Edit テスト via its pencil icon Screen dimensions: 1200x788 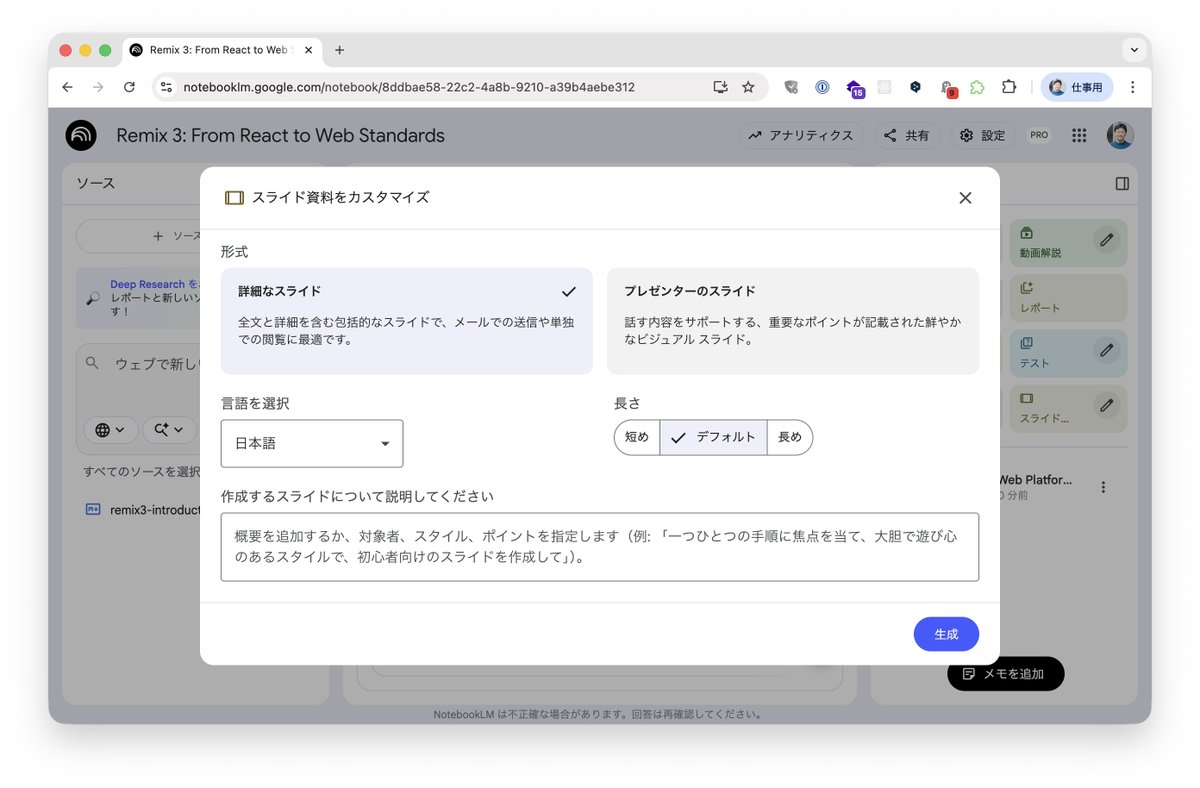(1105, 352)
